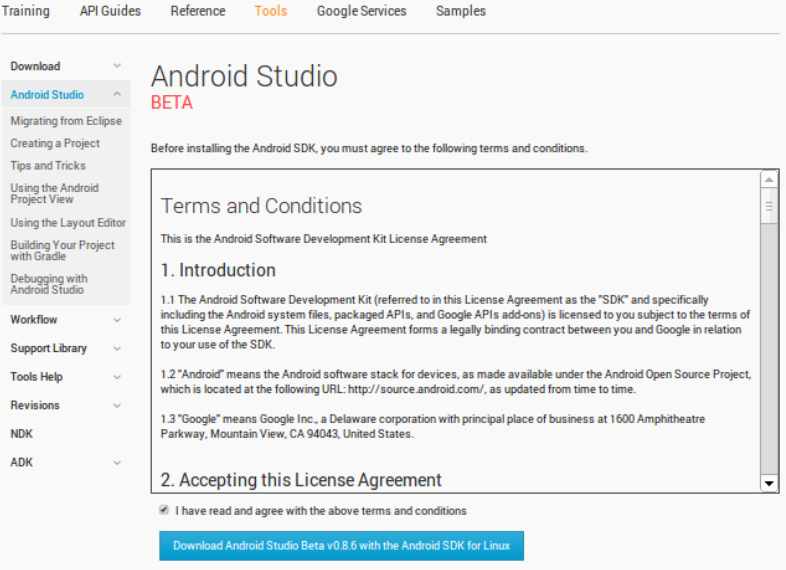Open Migrating from Eclipse page
This screenshot has width=786, height=570.
[x=66, y=121]
